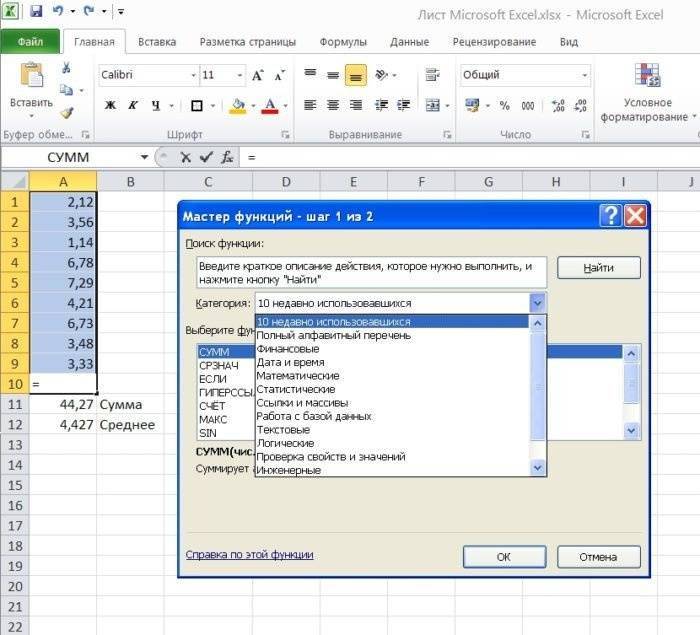Switch to the Формулы ribbon tab

(x=343, y=42)
